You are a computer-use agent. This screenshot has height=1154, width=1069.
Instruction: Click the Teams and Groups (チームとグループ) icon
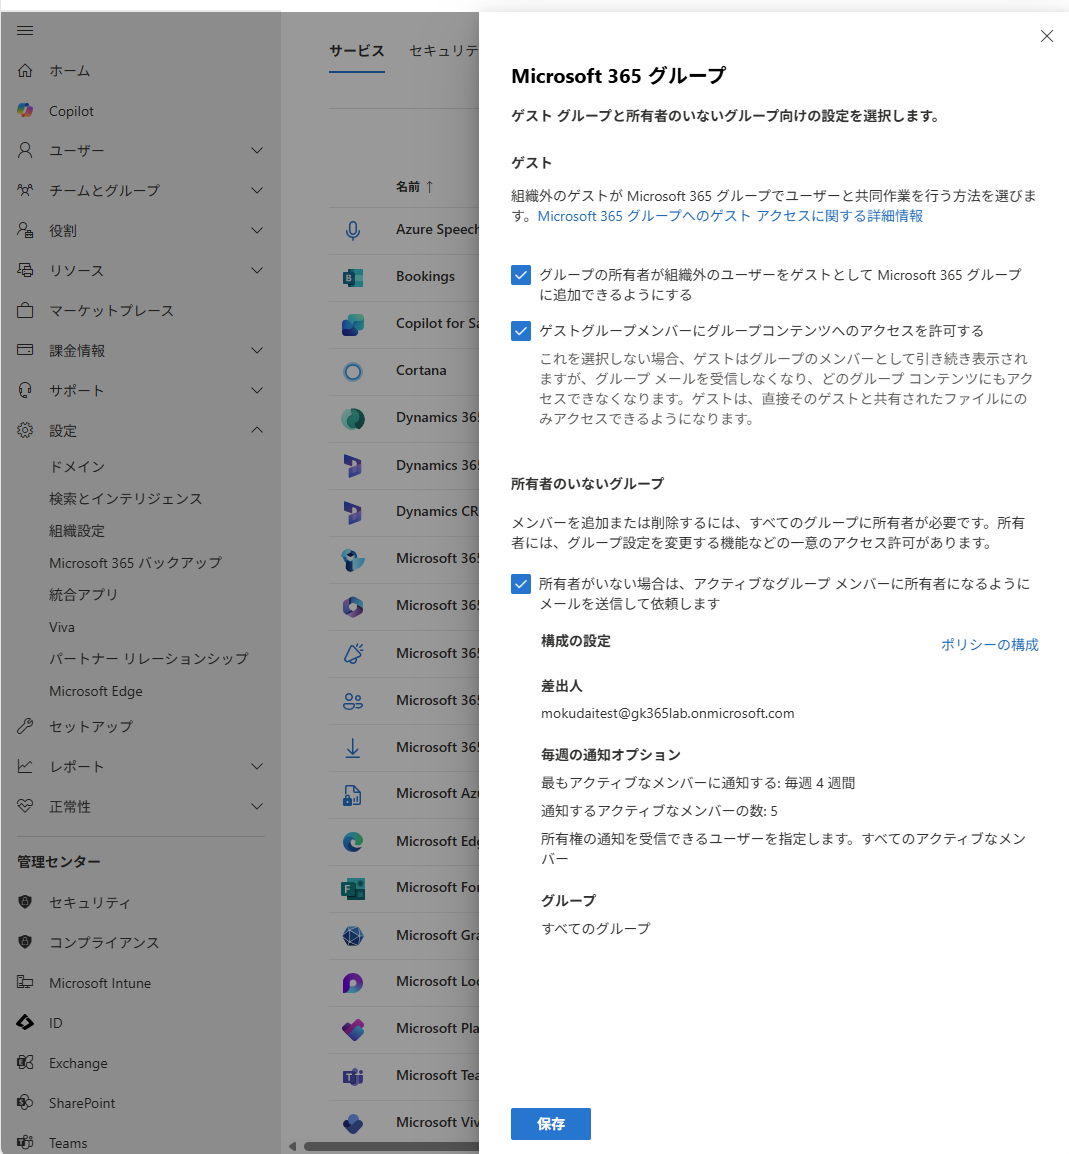25,190
